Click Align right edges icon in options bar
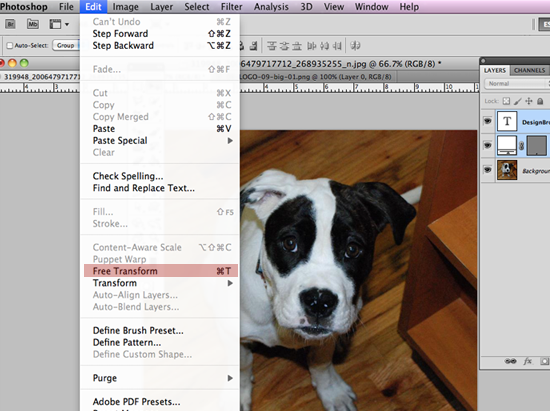This screenshot has height=411, width=550. (x=253, y=46)
